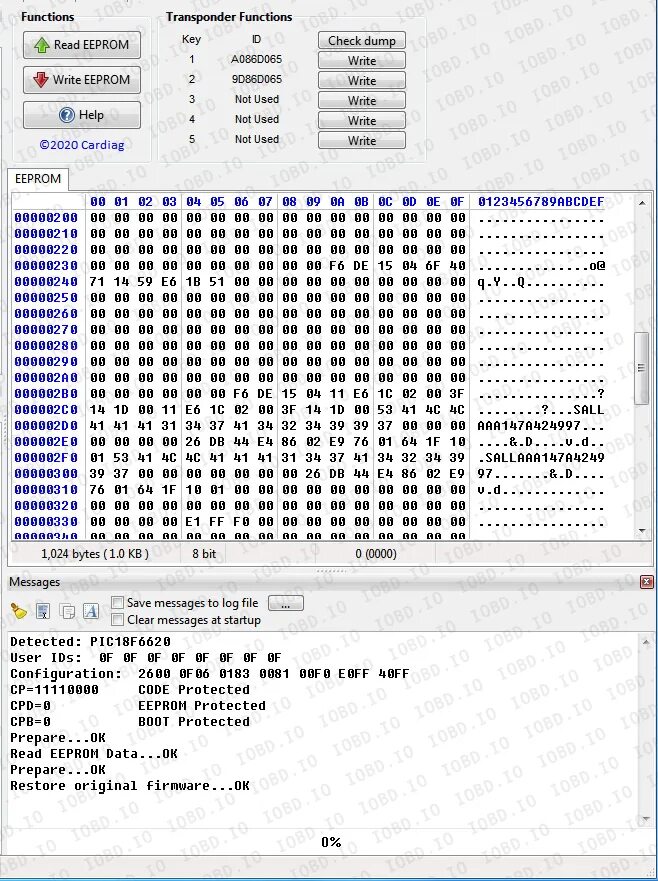Screen dimensions: 658x881
Task: Click address row 00000300
Action: point(46,474)
